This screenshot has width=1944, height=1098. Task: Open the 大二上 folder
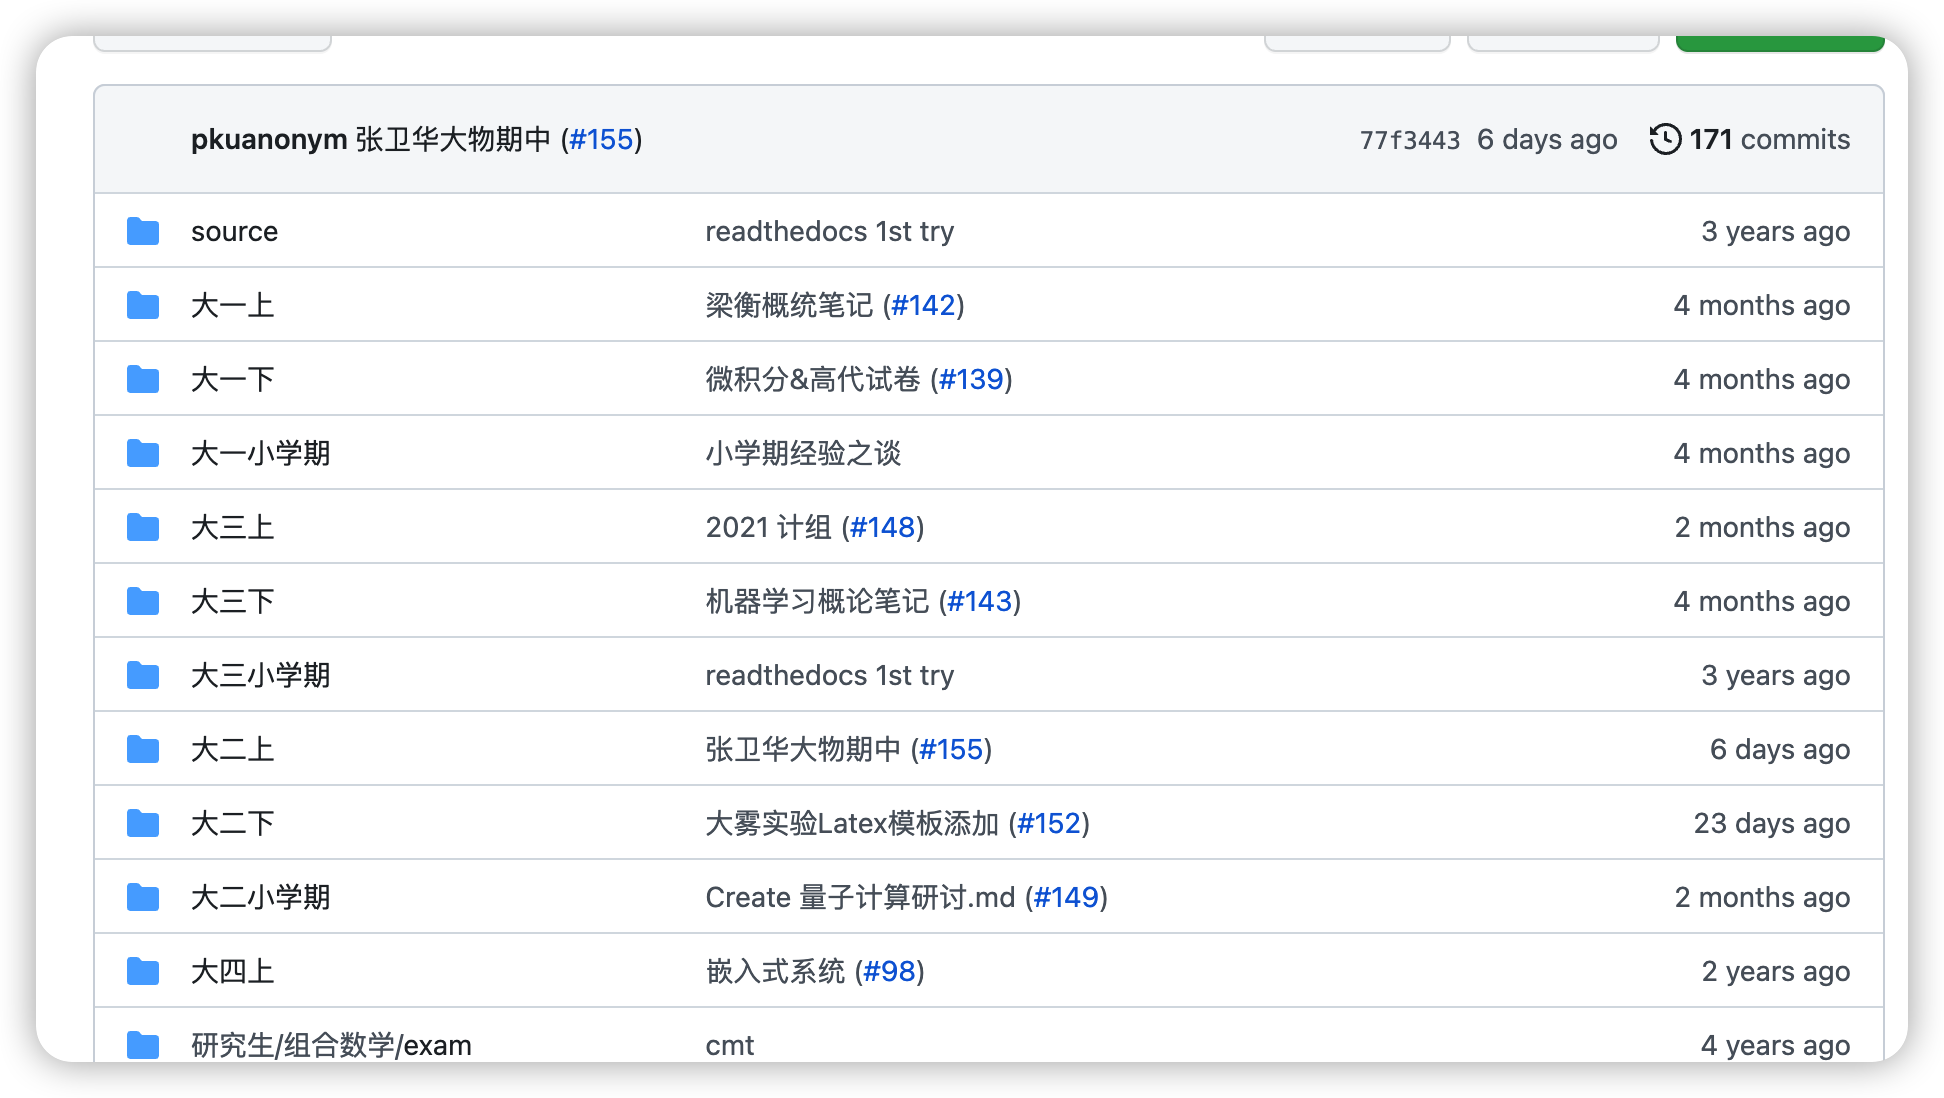click(x=232, y=749)
